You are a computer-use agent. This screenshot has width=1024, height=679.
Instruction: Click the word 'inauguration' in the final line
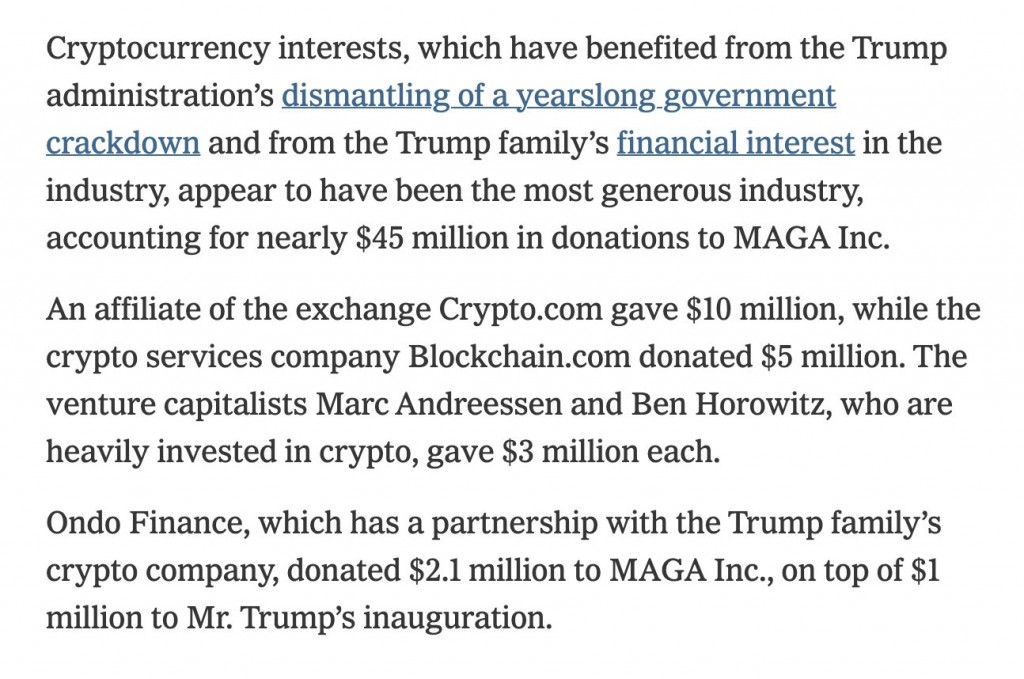click(457, 618)
